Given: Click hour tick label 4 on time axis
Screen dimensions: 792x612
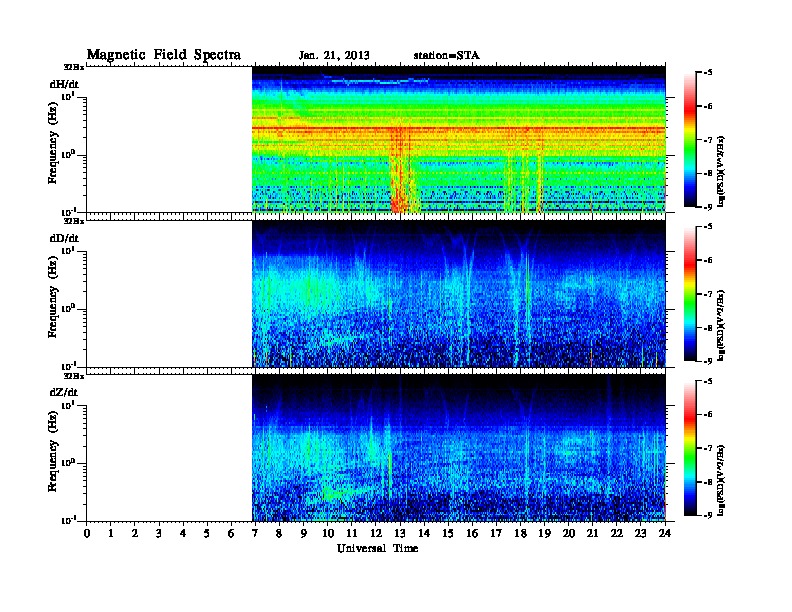Looking at the screenshot, I should pyautogui.click(x=183, y=533).
